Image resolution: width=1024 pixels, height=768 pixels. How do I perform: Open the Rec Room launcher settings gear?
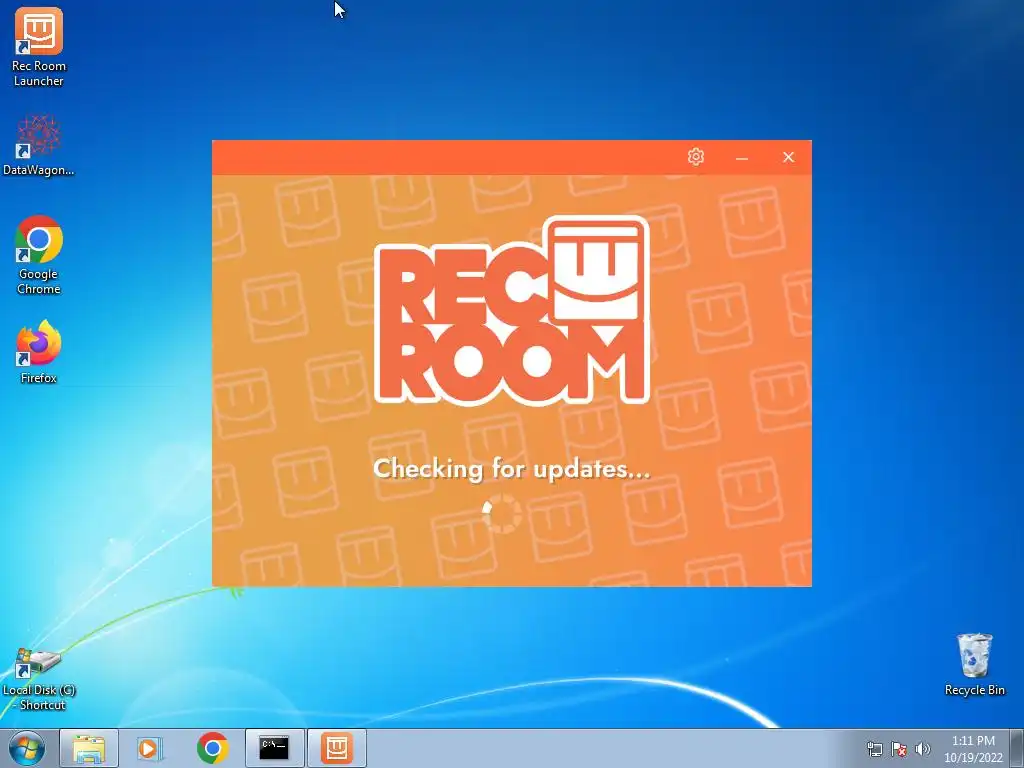coord(696,157)
